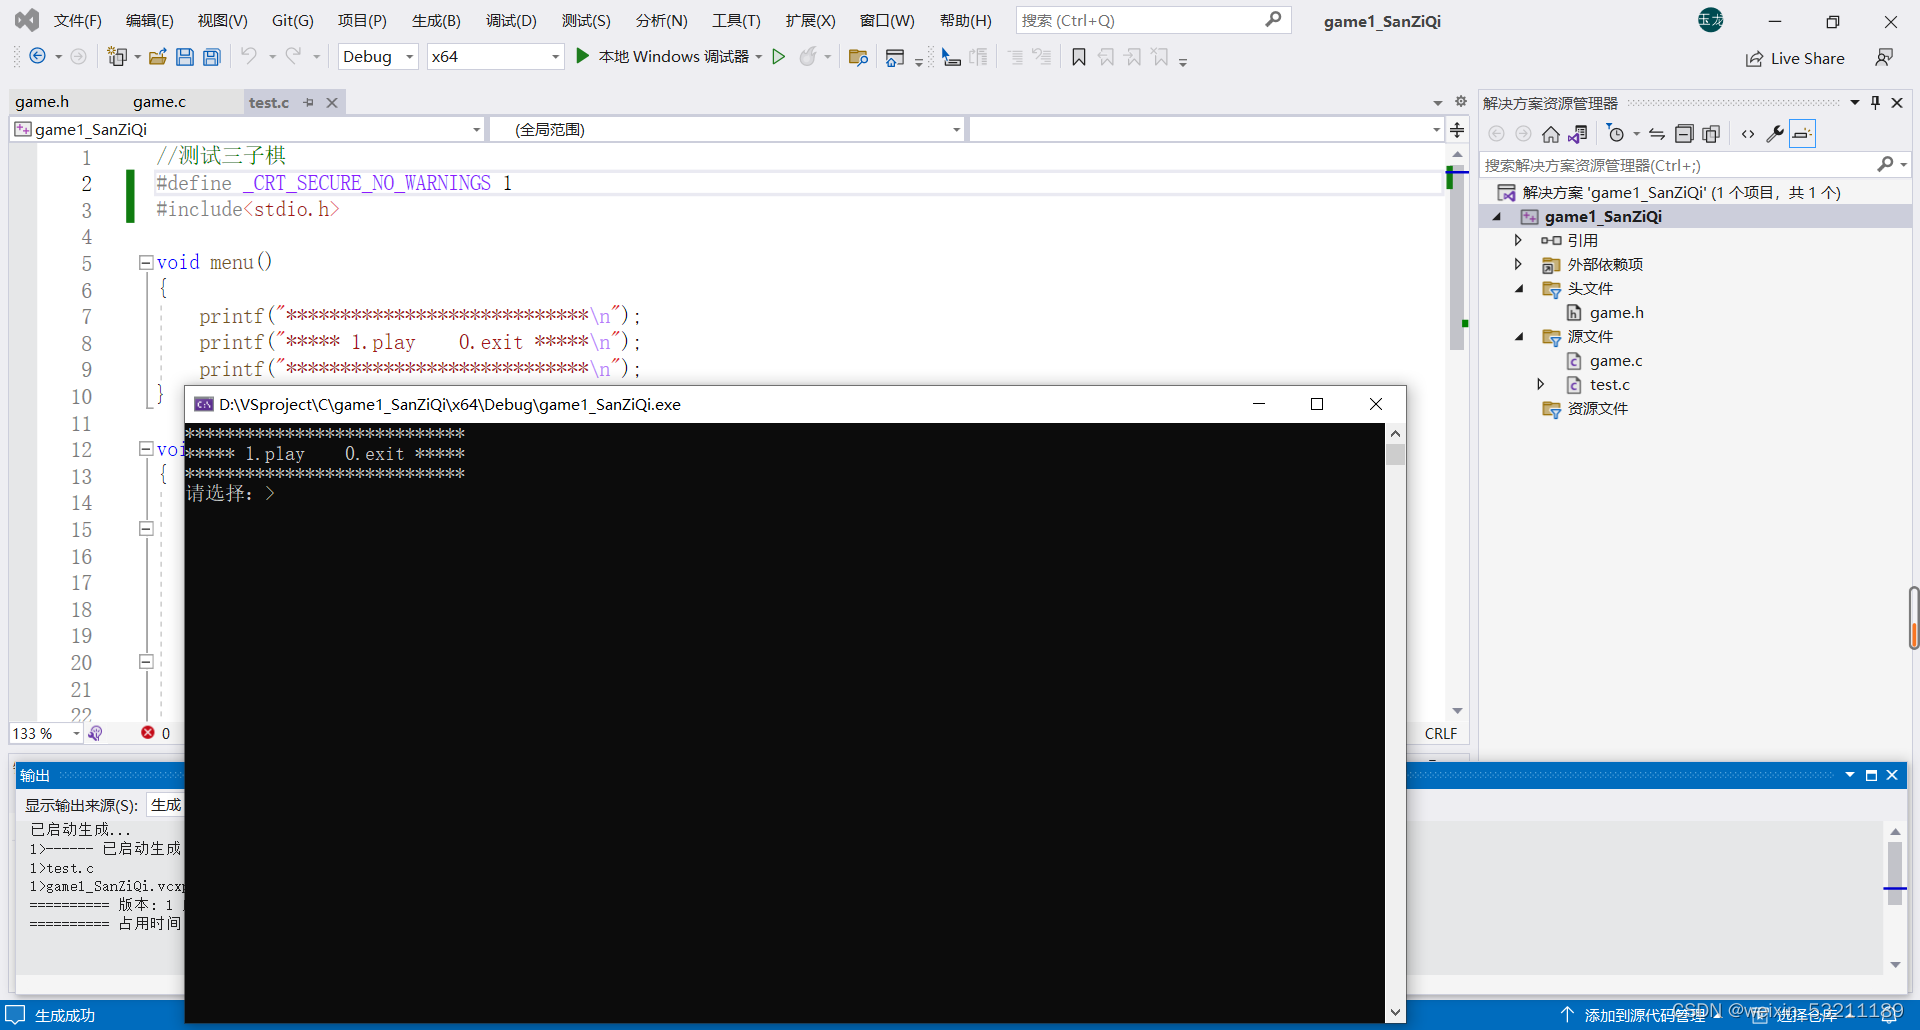This screenshot has width=1920, height=1030.
Task: Click the code editor vertical scrollbar thumb
Action: (x=1457, y=260)
